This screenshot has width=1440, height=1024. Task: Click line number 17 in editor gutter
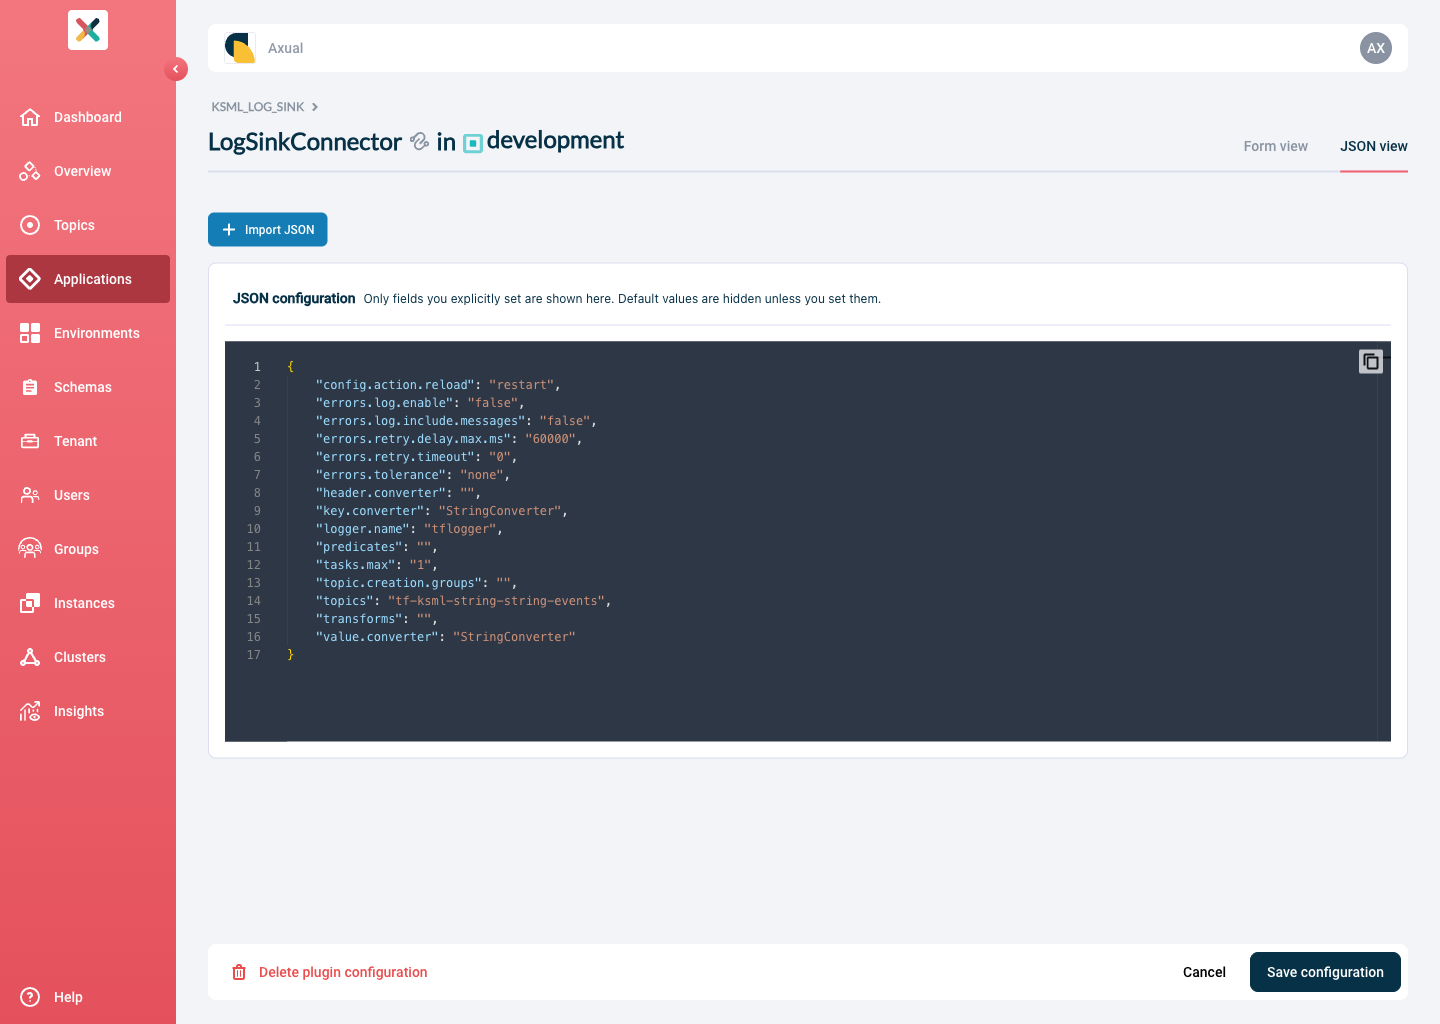pos(254,655)
